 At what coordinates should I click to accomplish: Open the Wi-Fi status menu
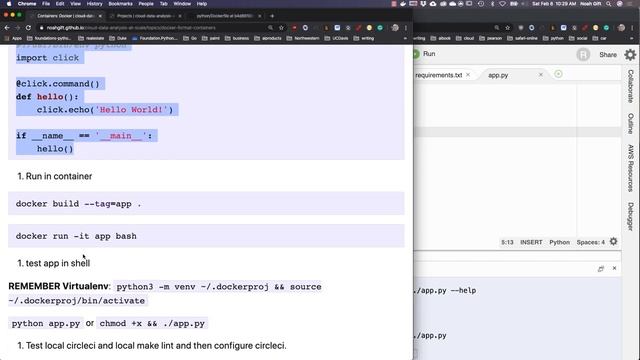coord(502,4)
